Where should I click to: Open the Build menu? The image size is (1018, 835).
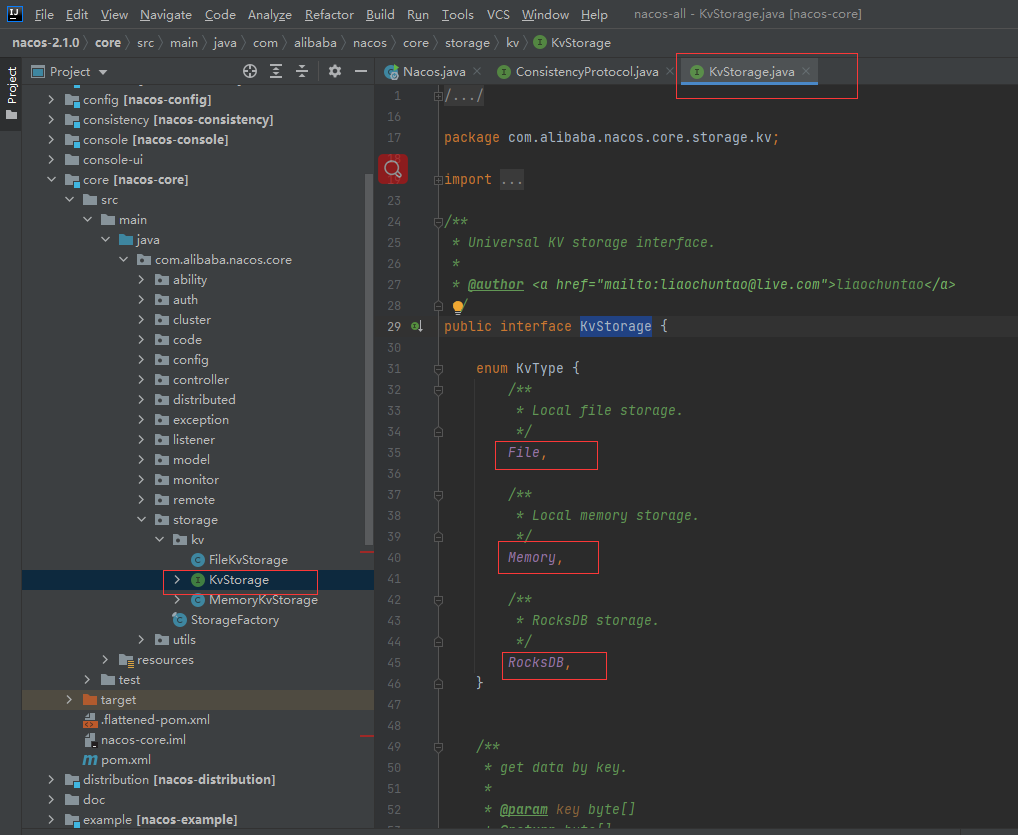(x=380, y=14)
